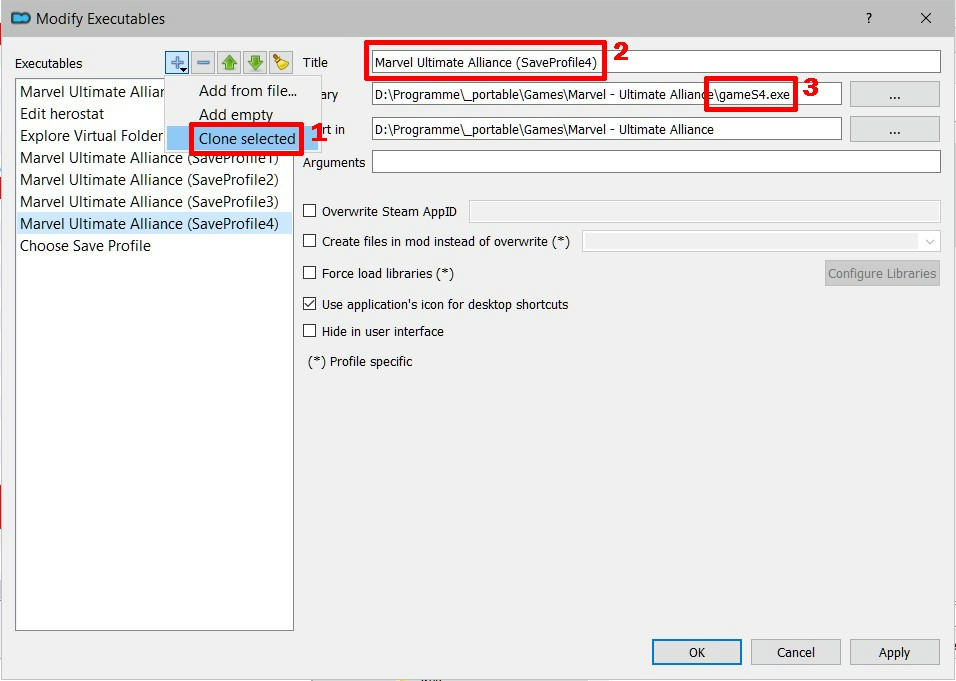
Task: Select Marvel Ultimate Alliance (SaveProfile4) entry
Action: tap(154, 224)
